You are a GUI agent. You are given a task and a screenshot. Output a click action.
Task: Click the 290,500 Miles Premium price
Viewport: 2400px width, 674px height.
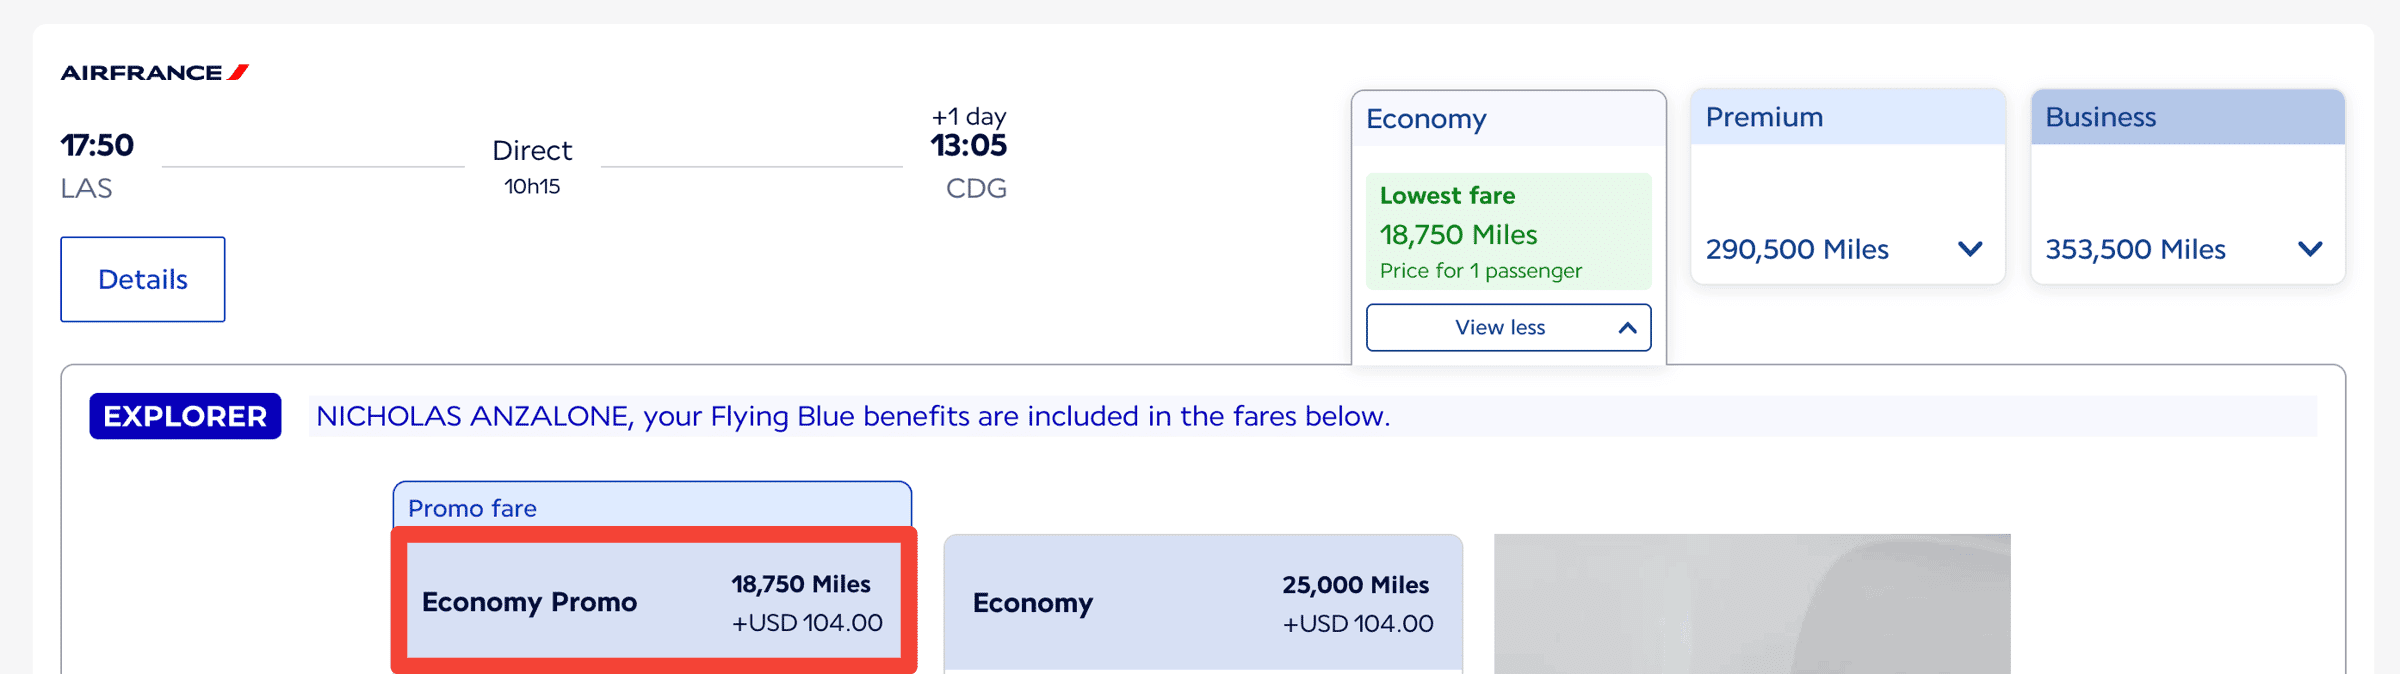(1797, 249)
